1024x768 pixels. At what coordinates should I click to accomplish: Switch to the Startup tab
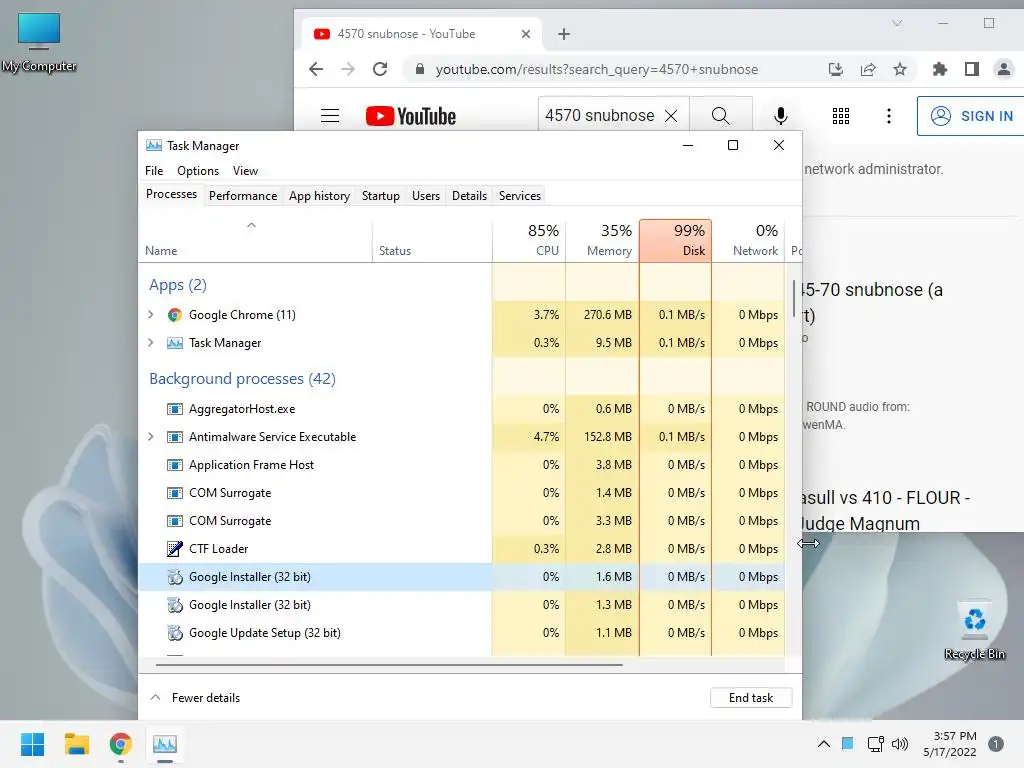(x=381, y=196)
